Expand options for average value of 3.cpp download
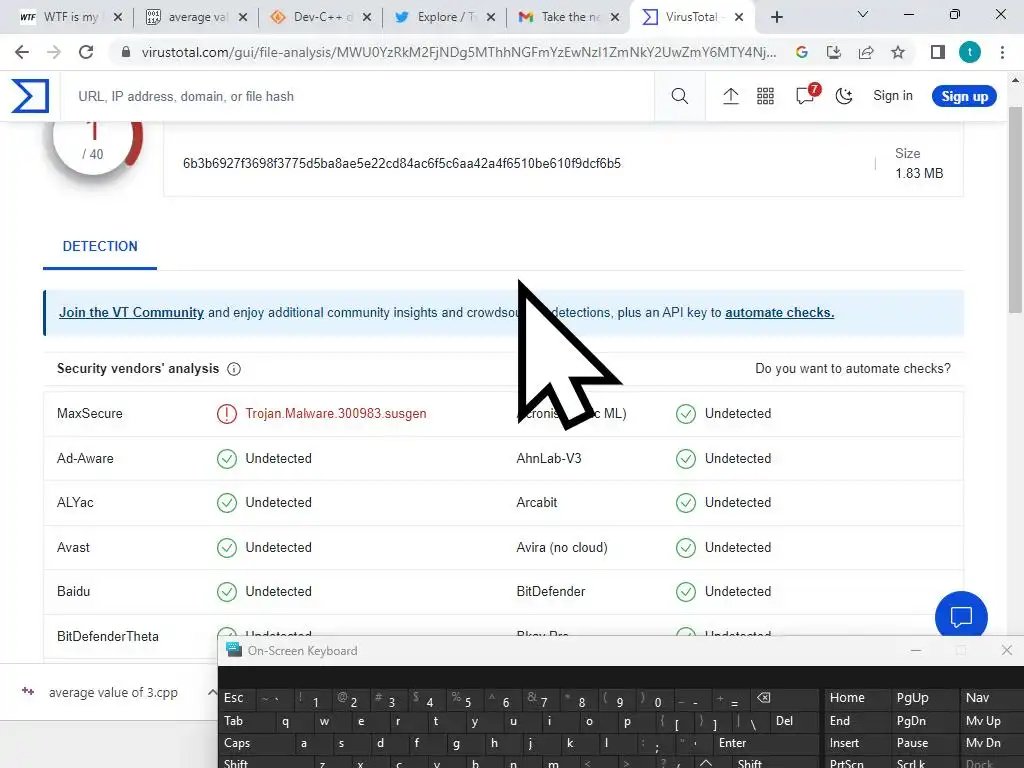Screen dimensions: 1024x768 tap(212, 692)
